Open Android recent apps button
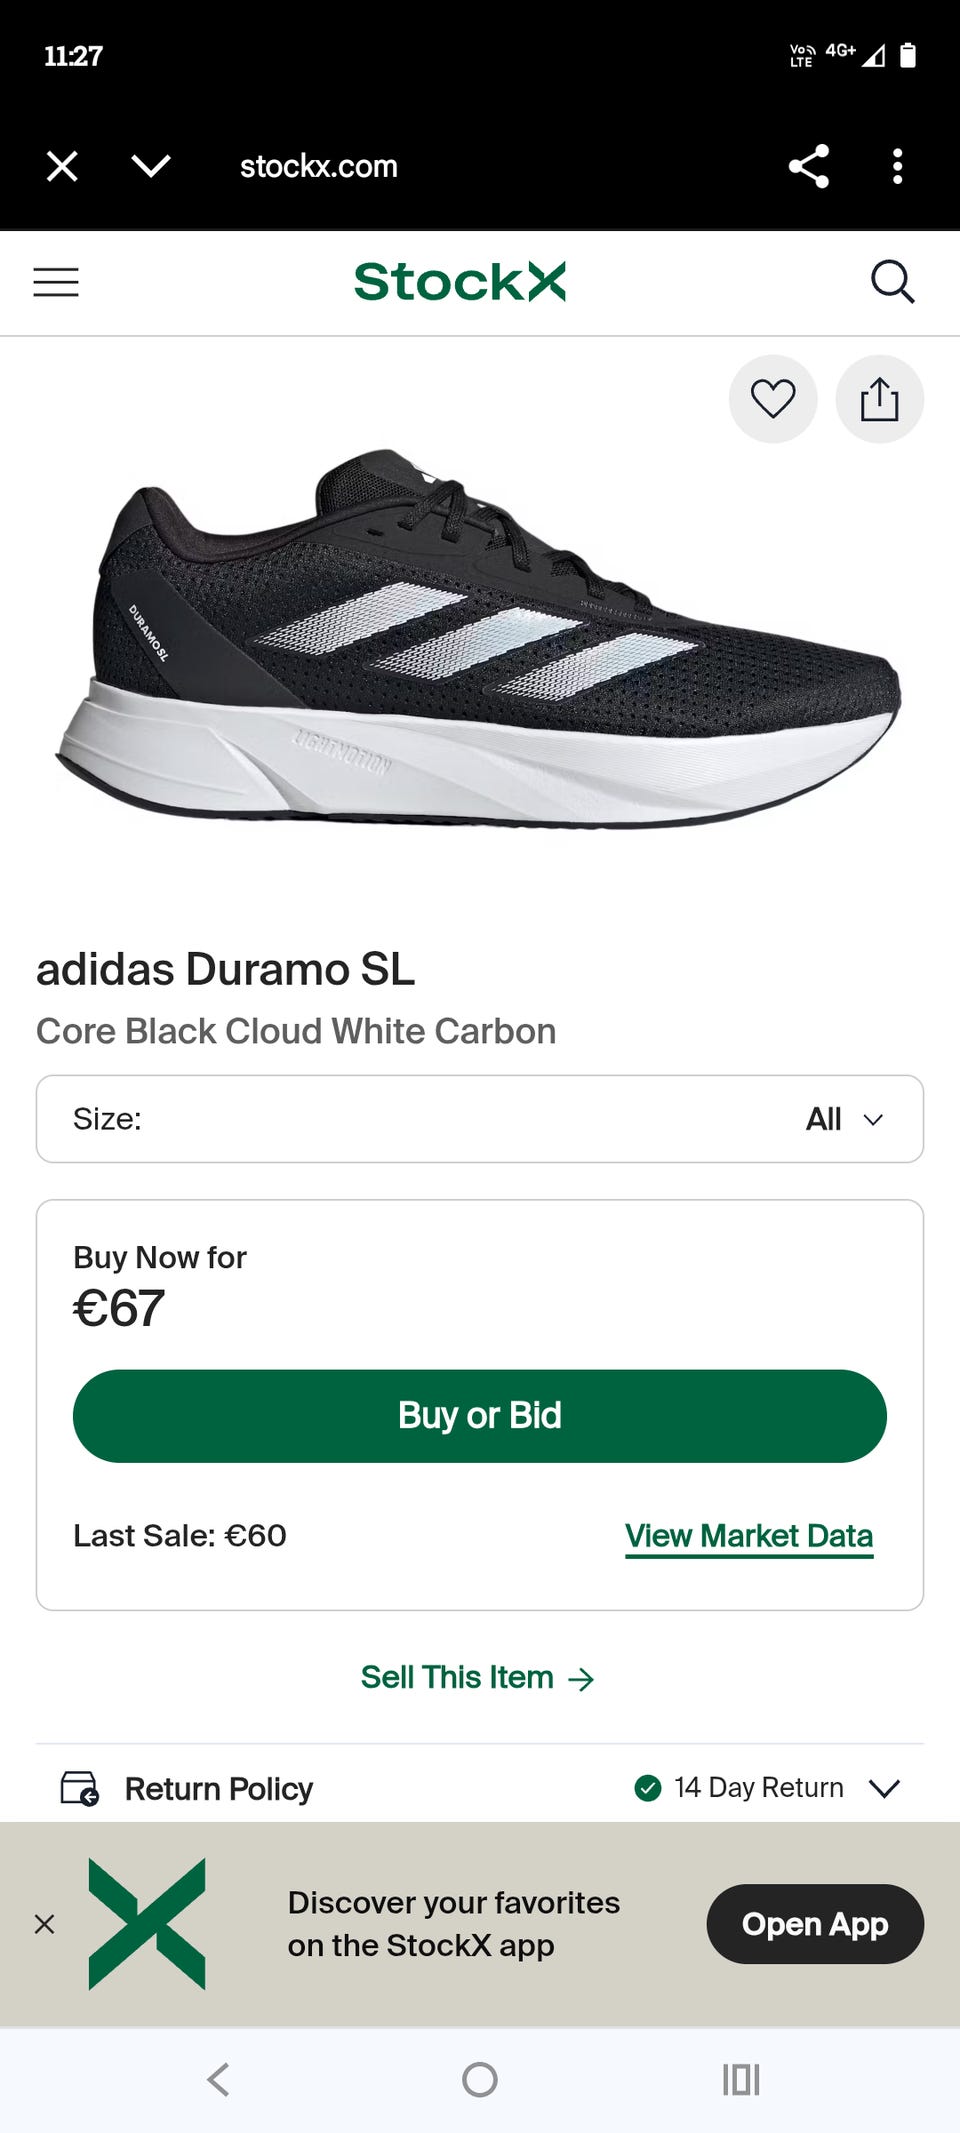 741,2080
